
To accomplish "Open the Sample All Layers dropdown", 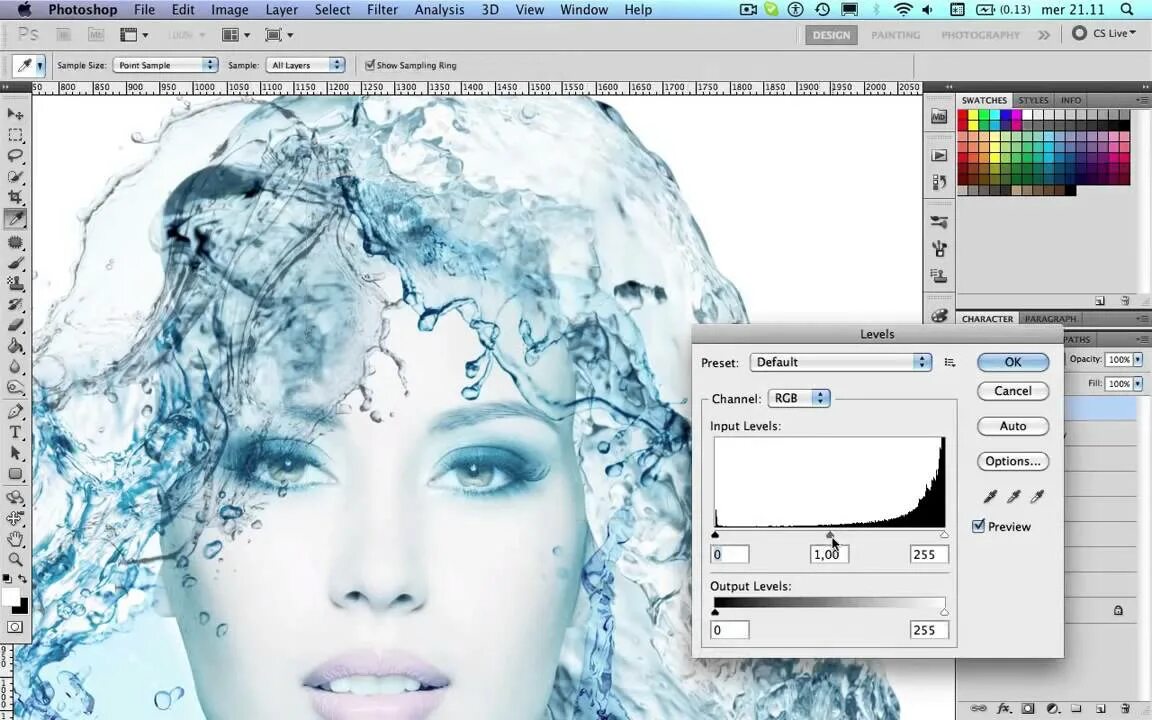I will [x=305, y=65].
